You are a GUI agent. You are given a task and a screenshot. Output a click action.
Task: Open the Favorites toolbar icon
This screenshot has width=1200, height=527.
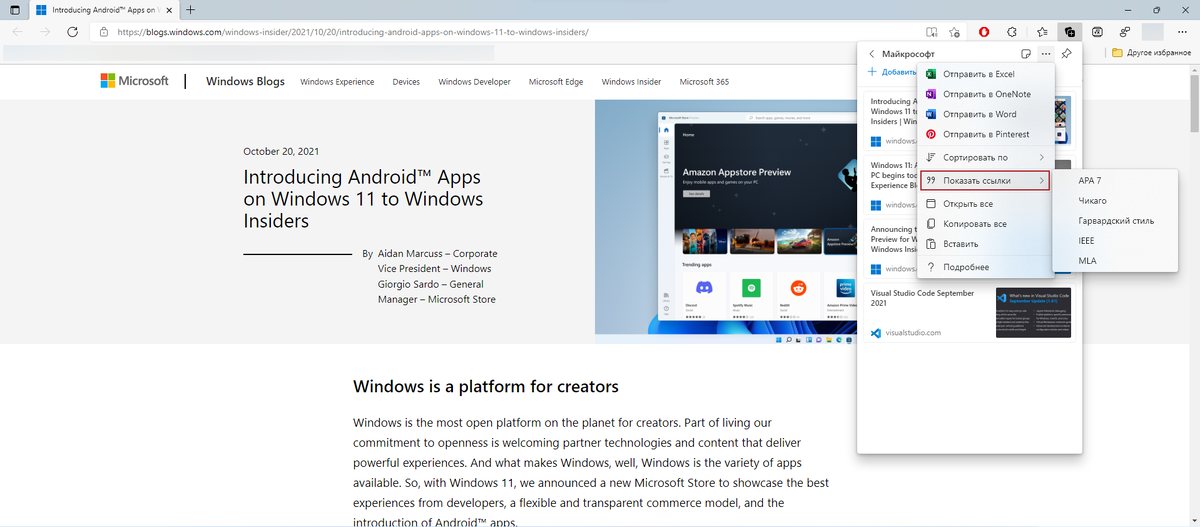(1043, 31)
